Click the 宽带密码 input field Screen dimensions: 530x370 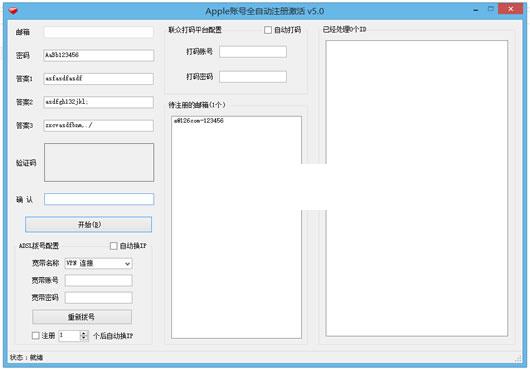[x=98, y=298]
